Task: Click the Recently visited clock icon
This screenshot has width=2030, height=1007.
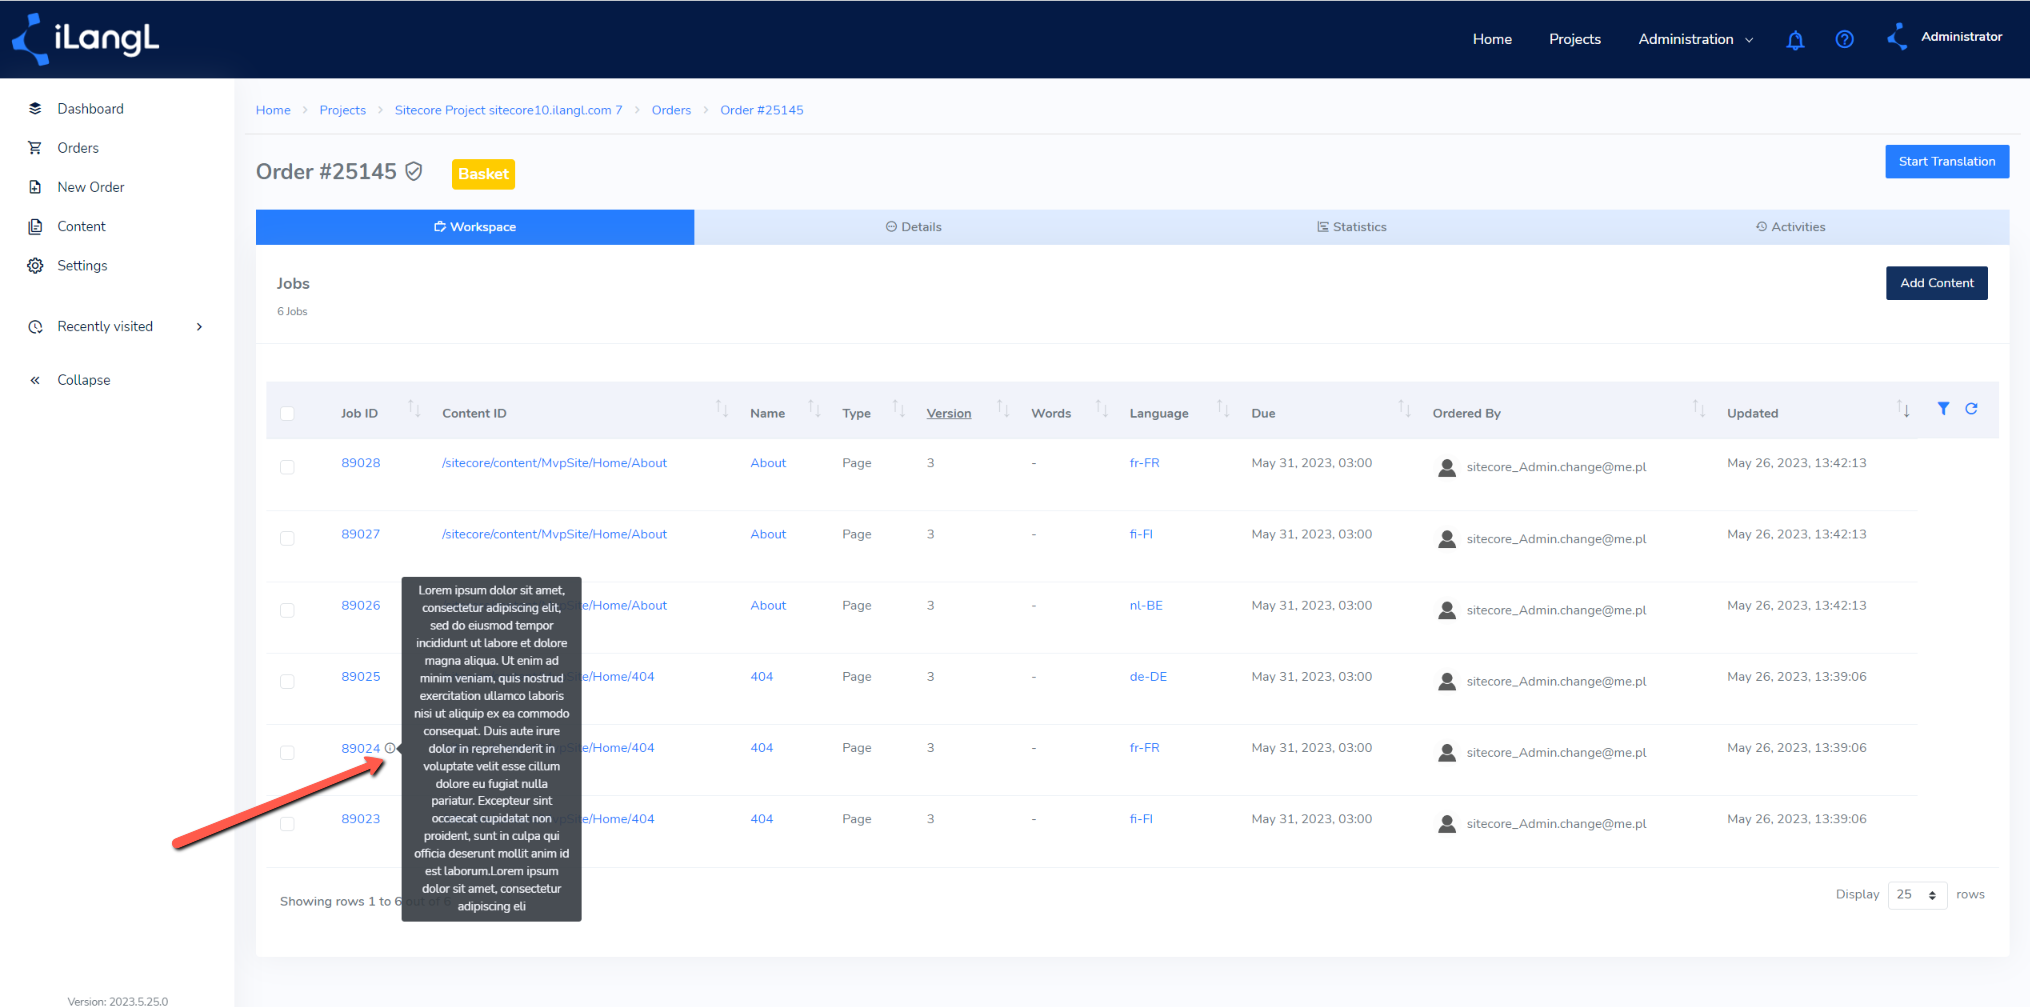Action: pos(35,326)
